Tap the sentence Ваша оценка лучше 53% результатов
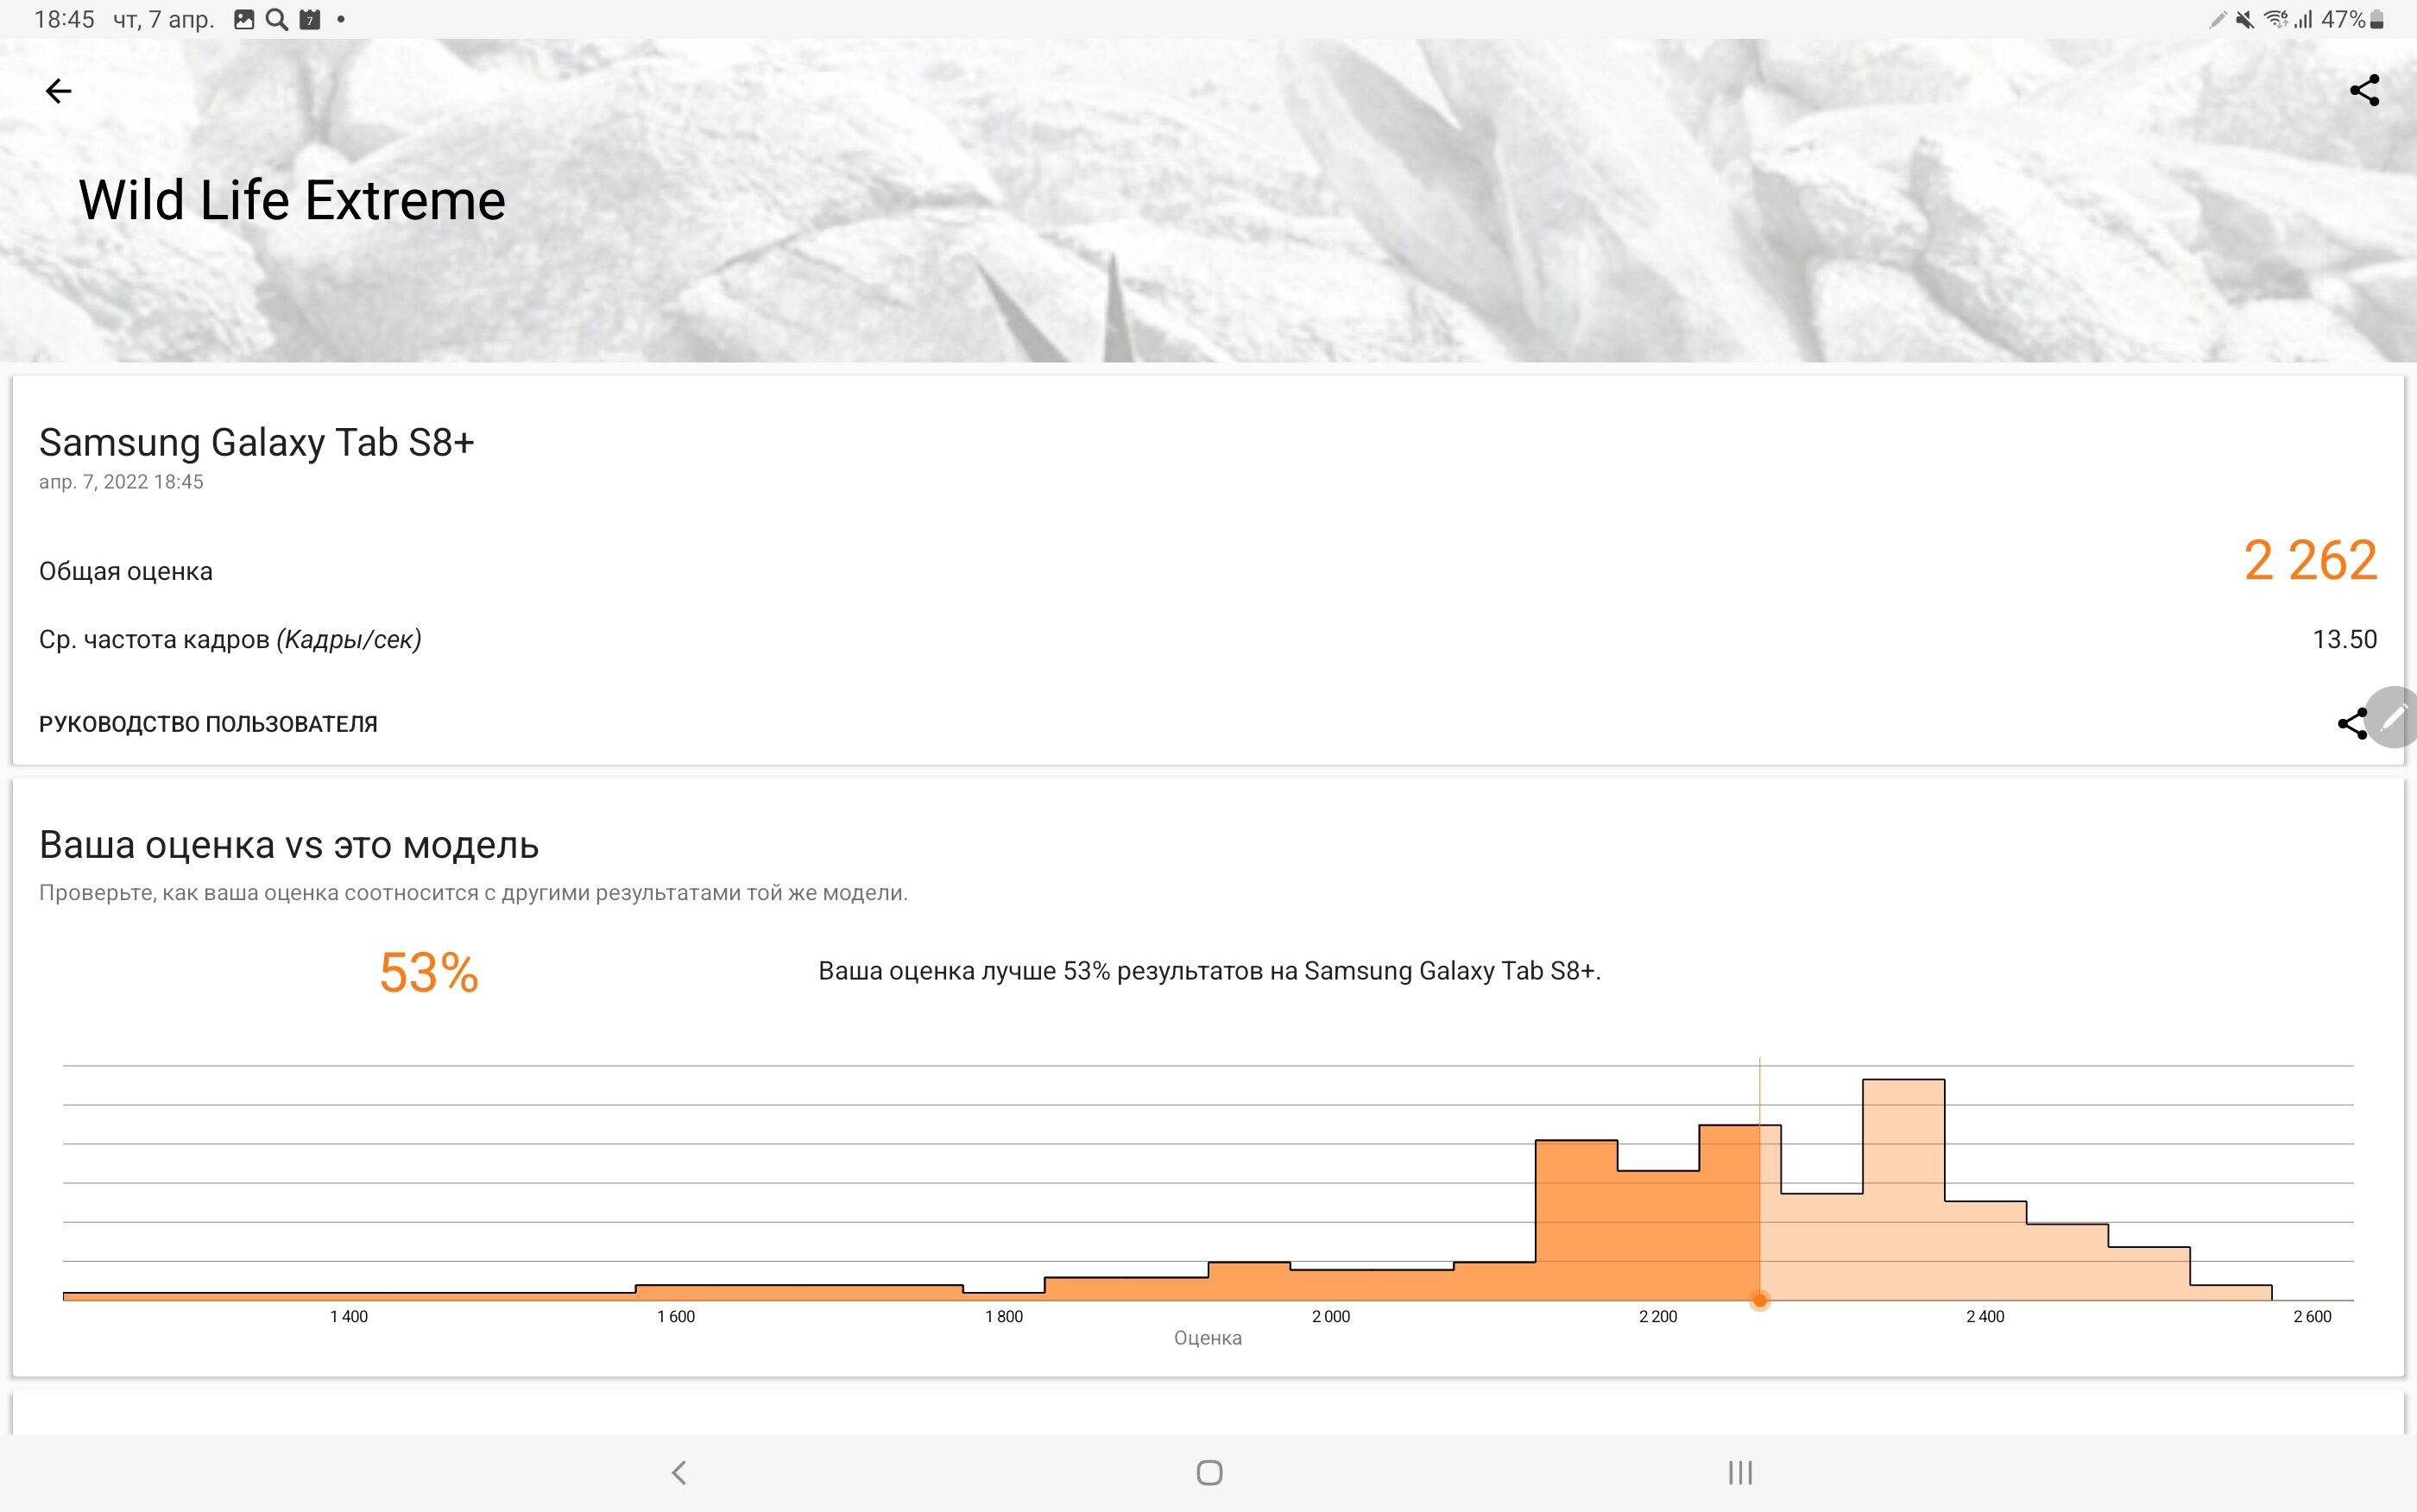Image resolution: width=2417 pixels, height=1512 pixels. point(1209,971)
